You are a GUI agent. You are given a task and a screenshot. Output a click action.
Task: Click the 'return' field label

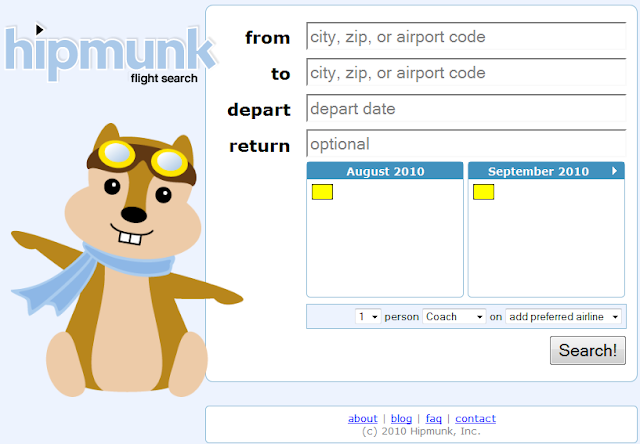260,146
